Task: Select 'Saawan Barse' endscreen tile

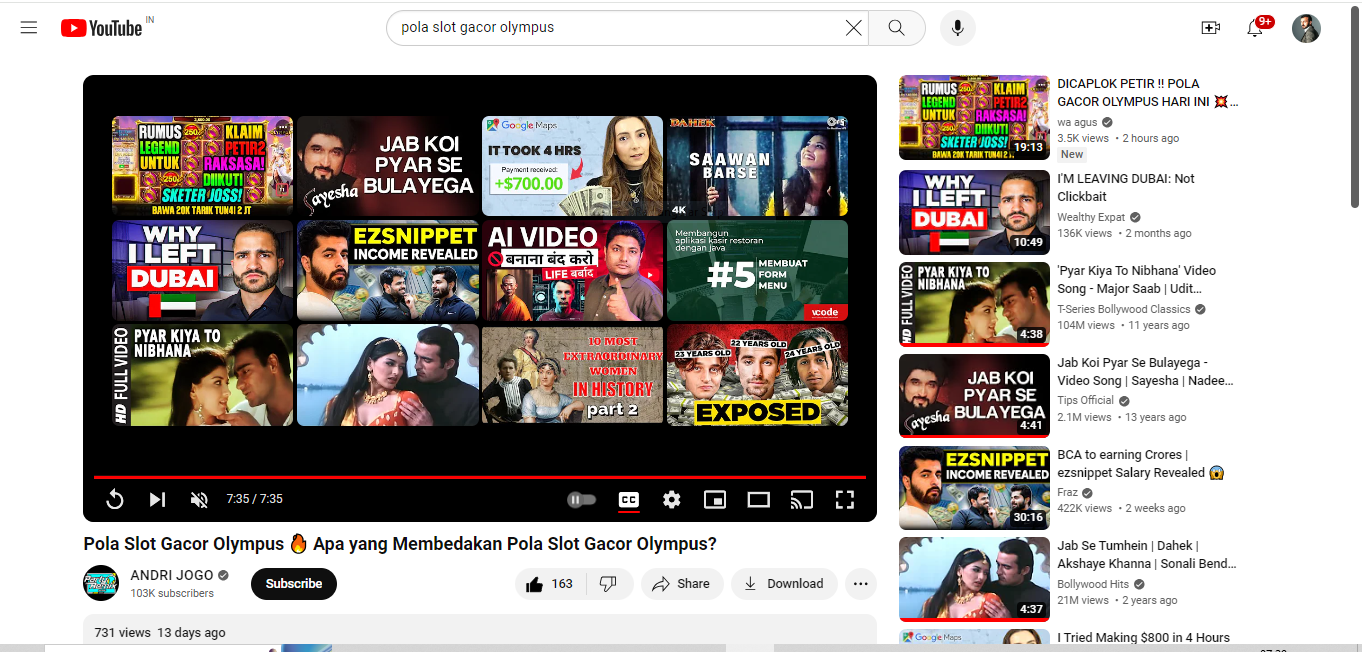Action: click(x=758, y=166)
